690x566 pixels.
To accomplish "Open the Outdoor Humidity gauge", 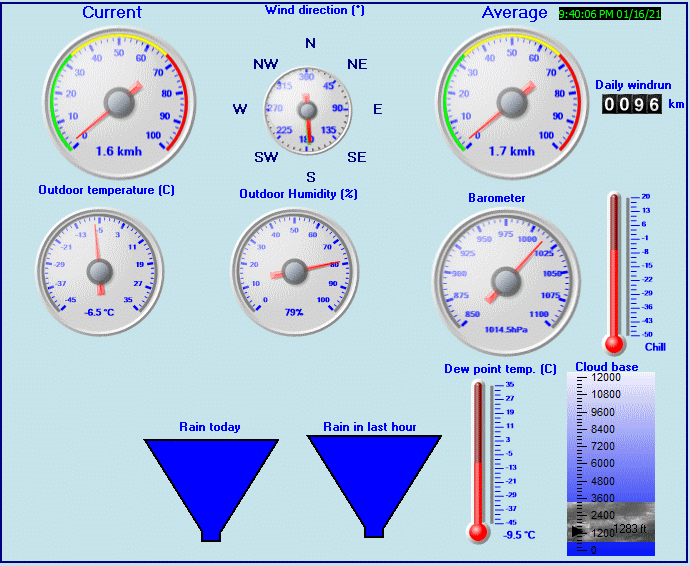I will coord(294,270).
